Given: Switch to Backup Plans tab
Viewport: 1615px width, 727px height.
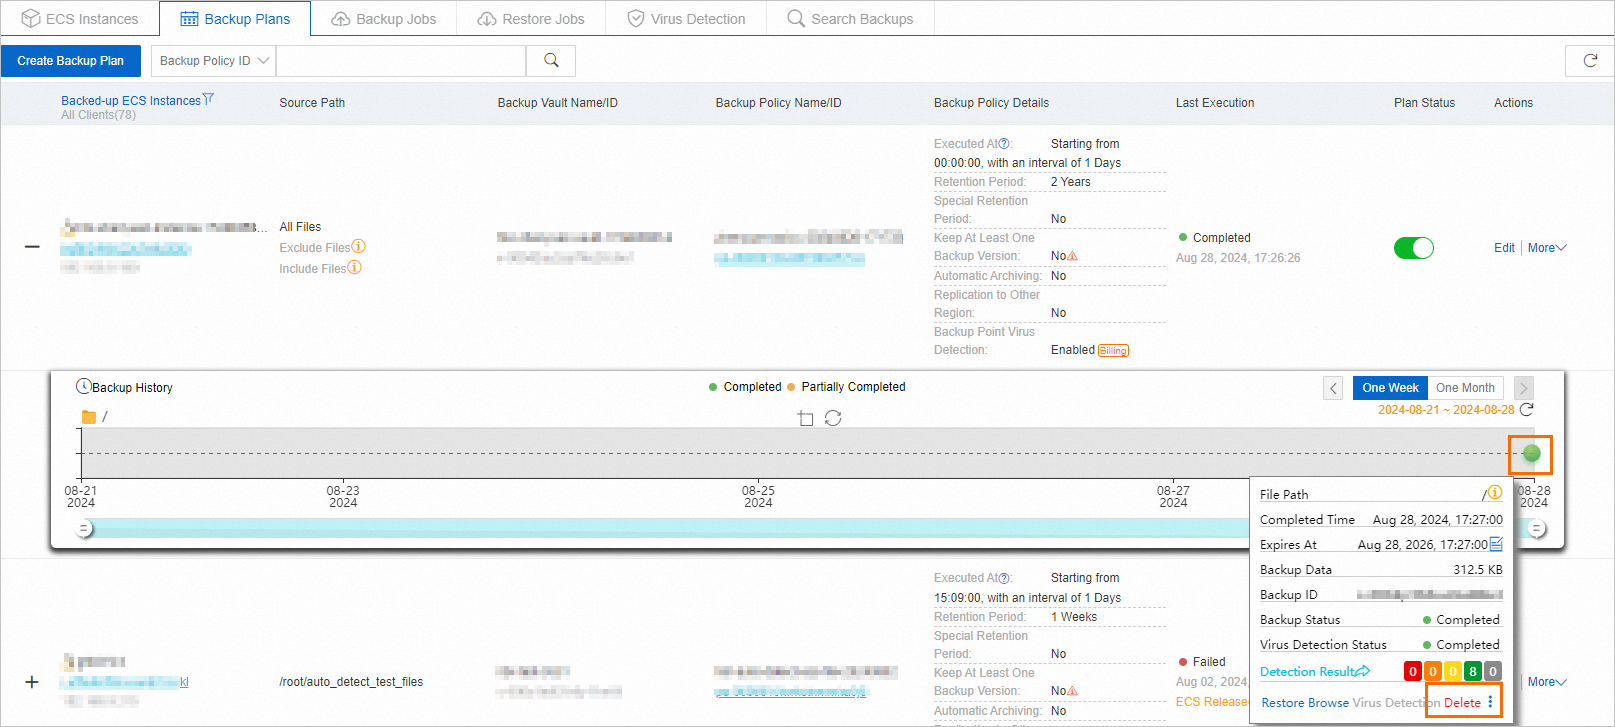Looking at the screenshot, I should (x=235, y=19).
